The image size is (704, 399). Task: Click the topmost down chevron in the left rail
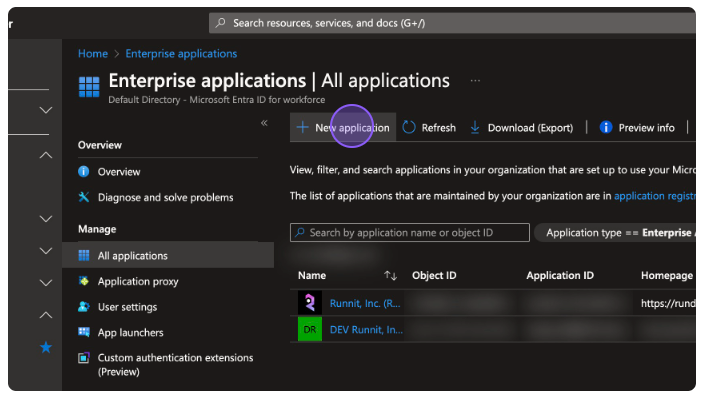46,110
